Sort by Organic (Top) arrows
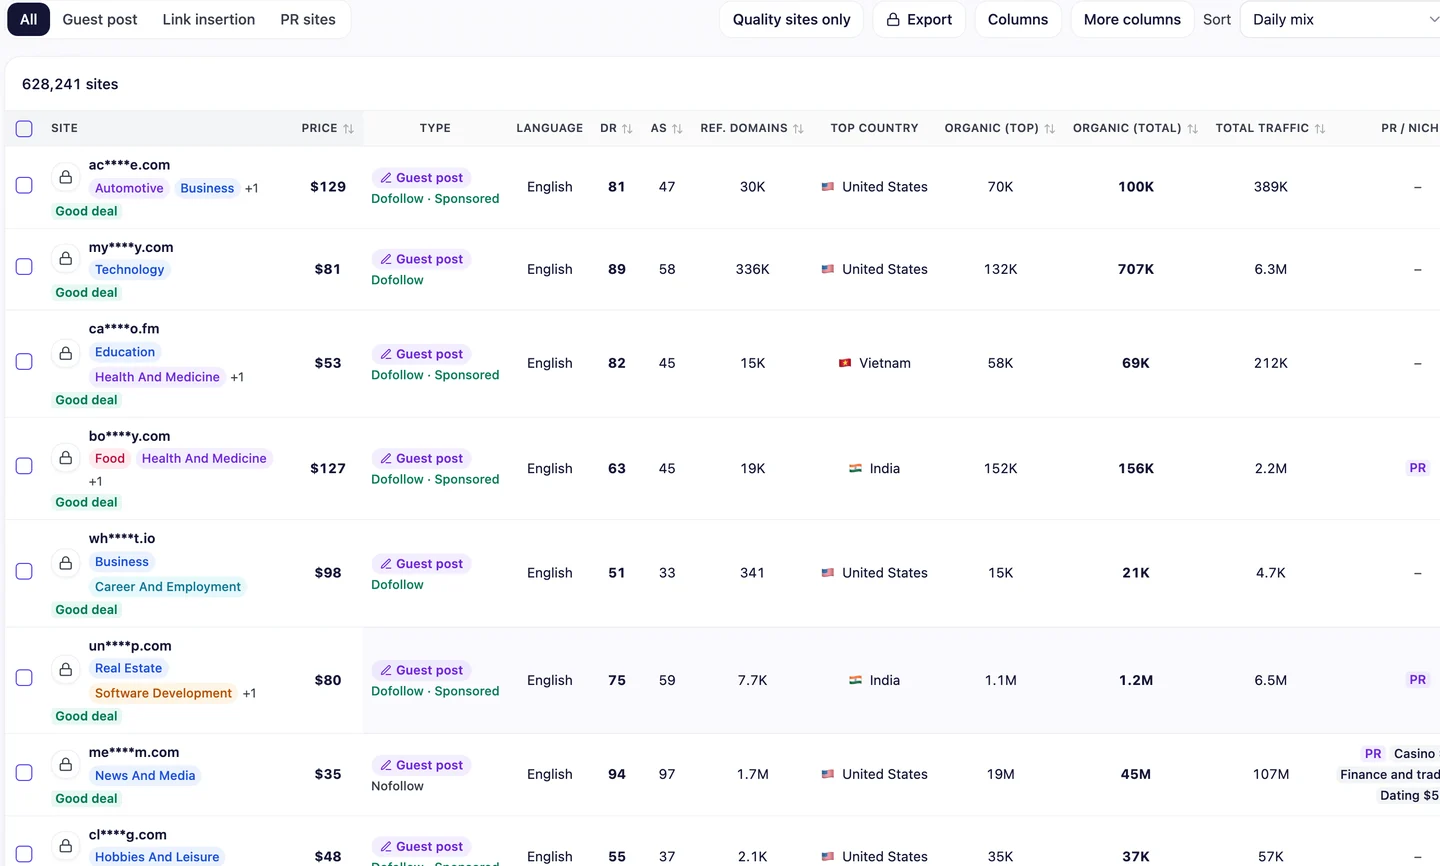1440x866 pixels. 1049,129
